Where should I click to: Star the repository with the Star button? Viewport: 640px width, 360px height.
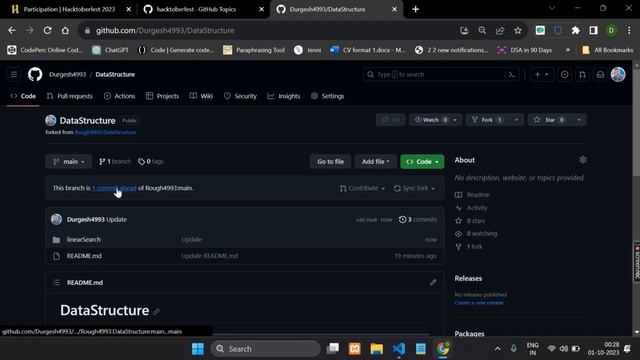point(549,120)
